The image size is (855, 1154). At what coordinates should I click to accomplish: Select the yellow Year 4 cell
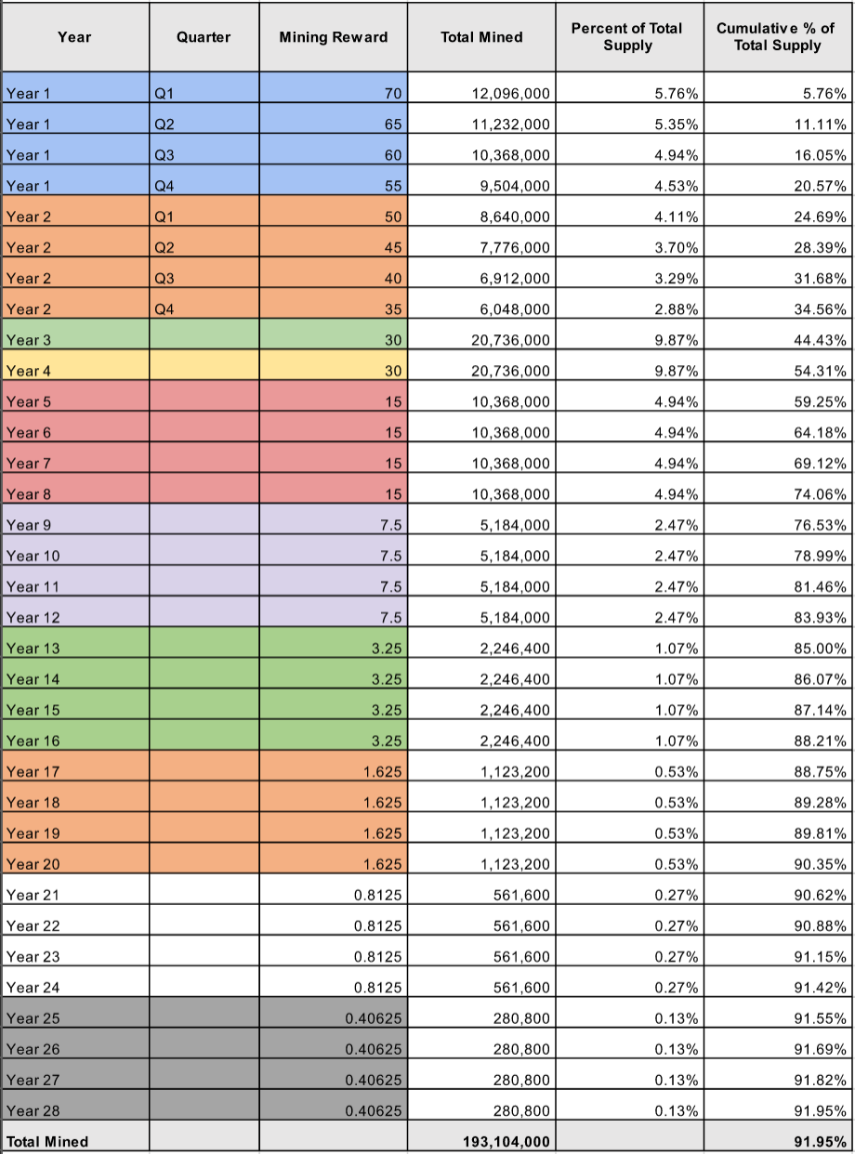pyautogui.click(x=76, y=366)
